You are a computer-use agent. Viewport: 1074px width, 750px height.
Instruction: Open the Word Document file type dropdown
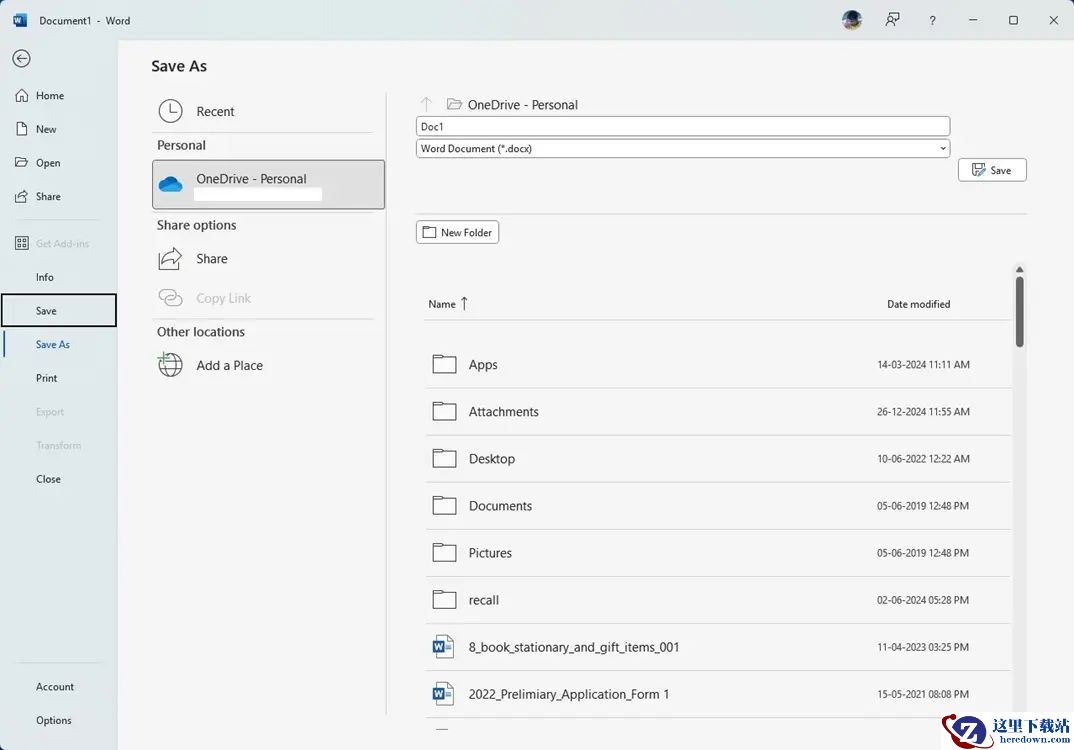click(682, 149)
